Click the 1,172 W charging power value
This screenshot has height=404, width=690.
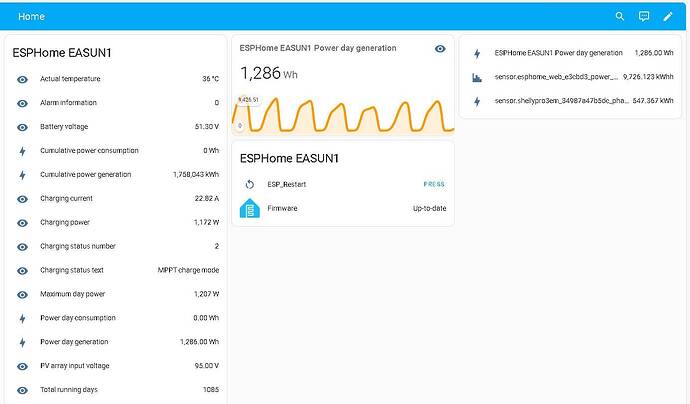206,222
